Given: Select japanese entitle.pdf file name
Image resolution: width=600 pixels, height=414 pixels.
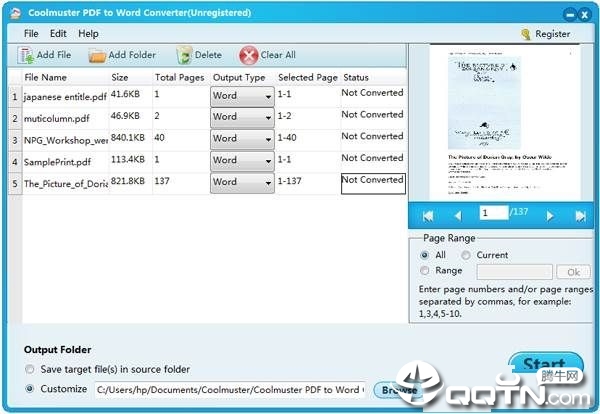Looking at the screenshot, I should [65, 97].
